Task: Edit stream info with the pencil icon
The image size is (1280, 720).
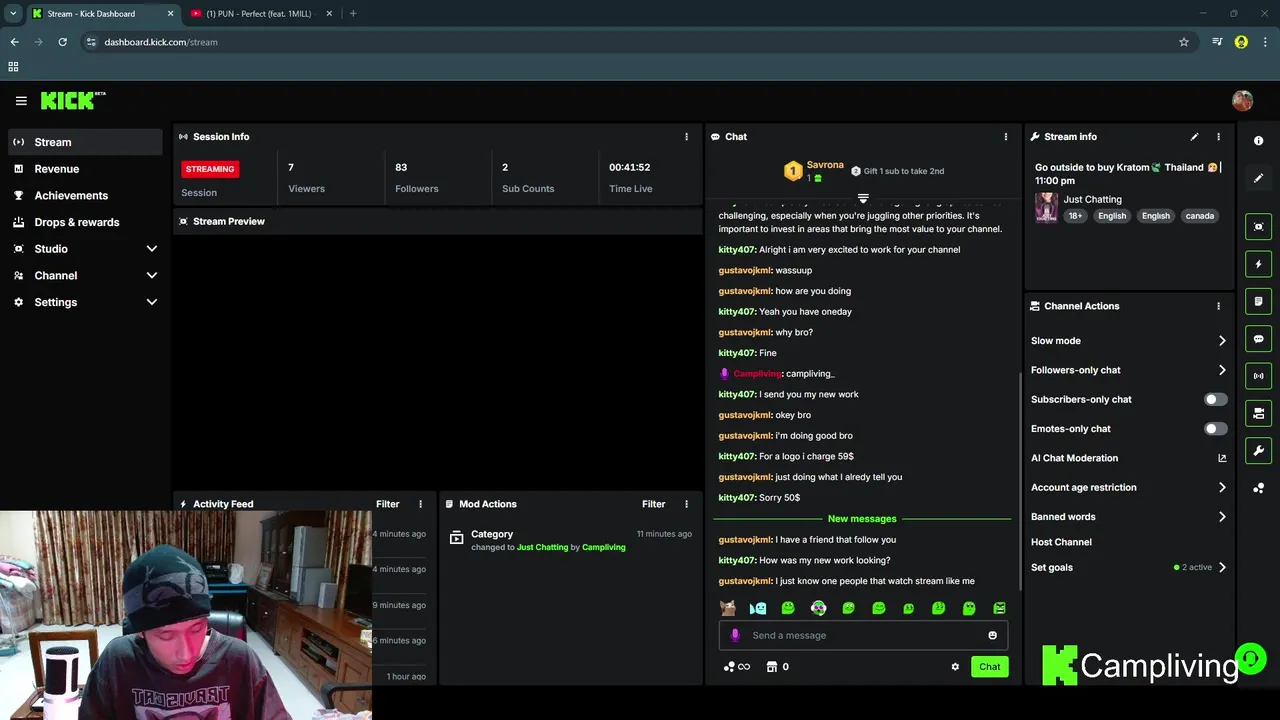Action: [x=1194, y=137]
